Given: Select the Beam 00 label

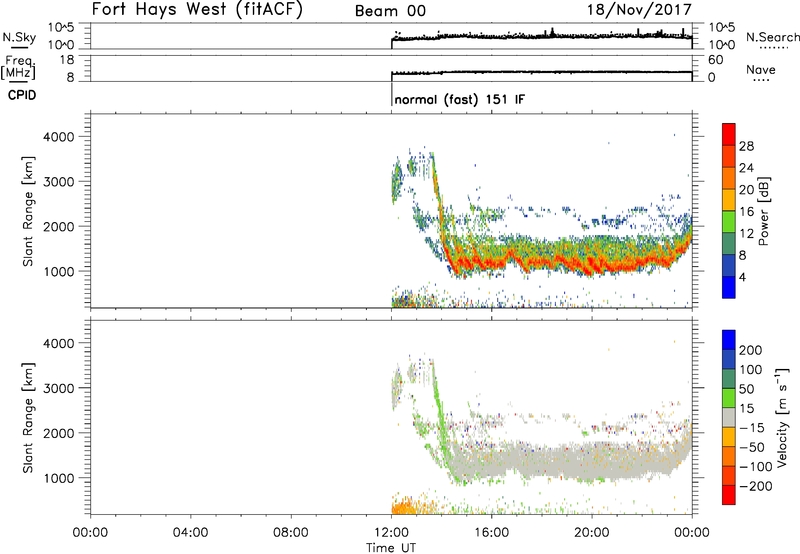Looking at the screenshot, I should click(x=390, y=11).
